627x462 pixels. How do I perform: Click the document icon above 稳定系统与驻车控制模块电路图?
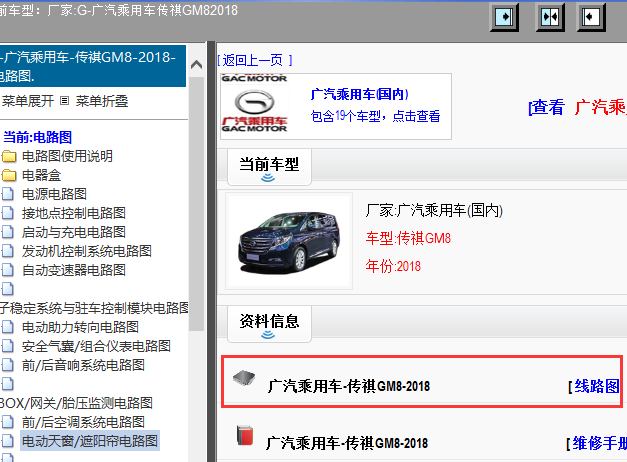click(x=8, y=288)
